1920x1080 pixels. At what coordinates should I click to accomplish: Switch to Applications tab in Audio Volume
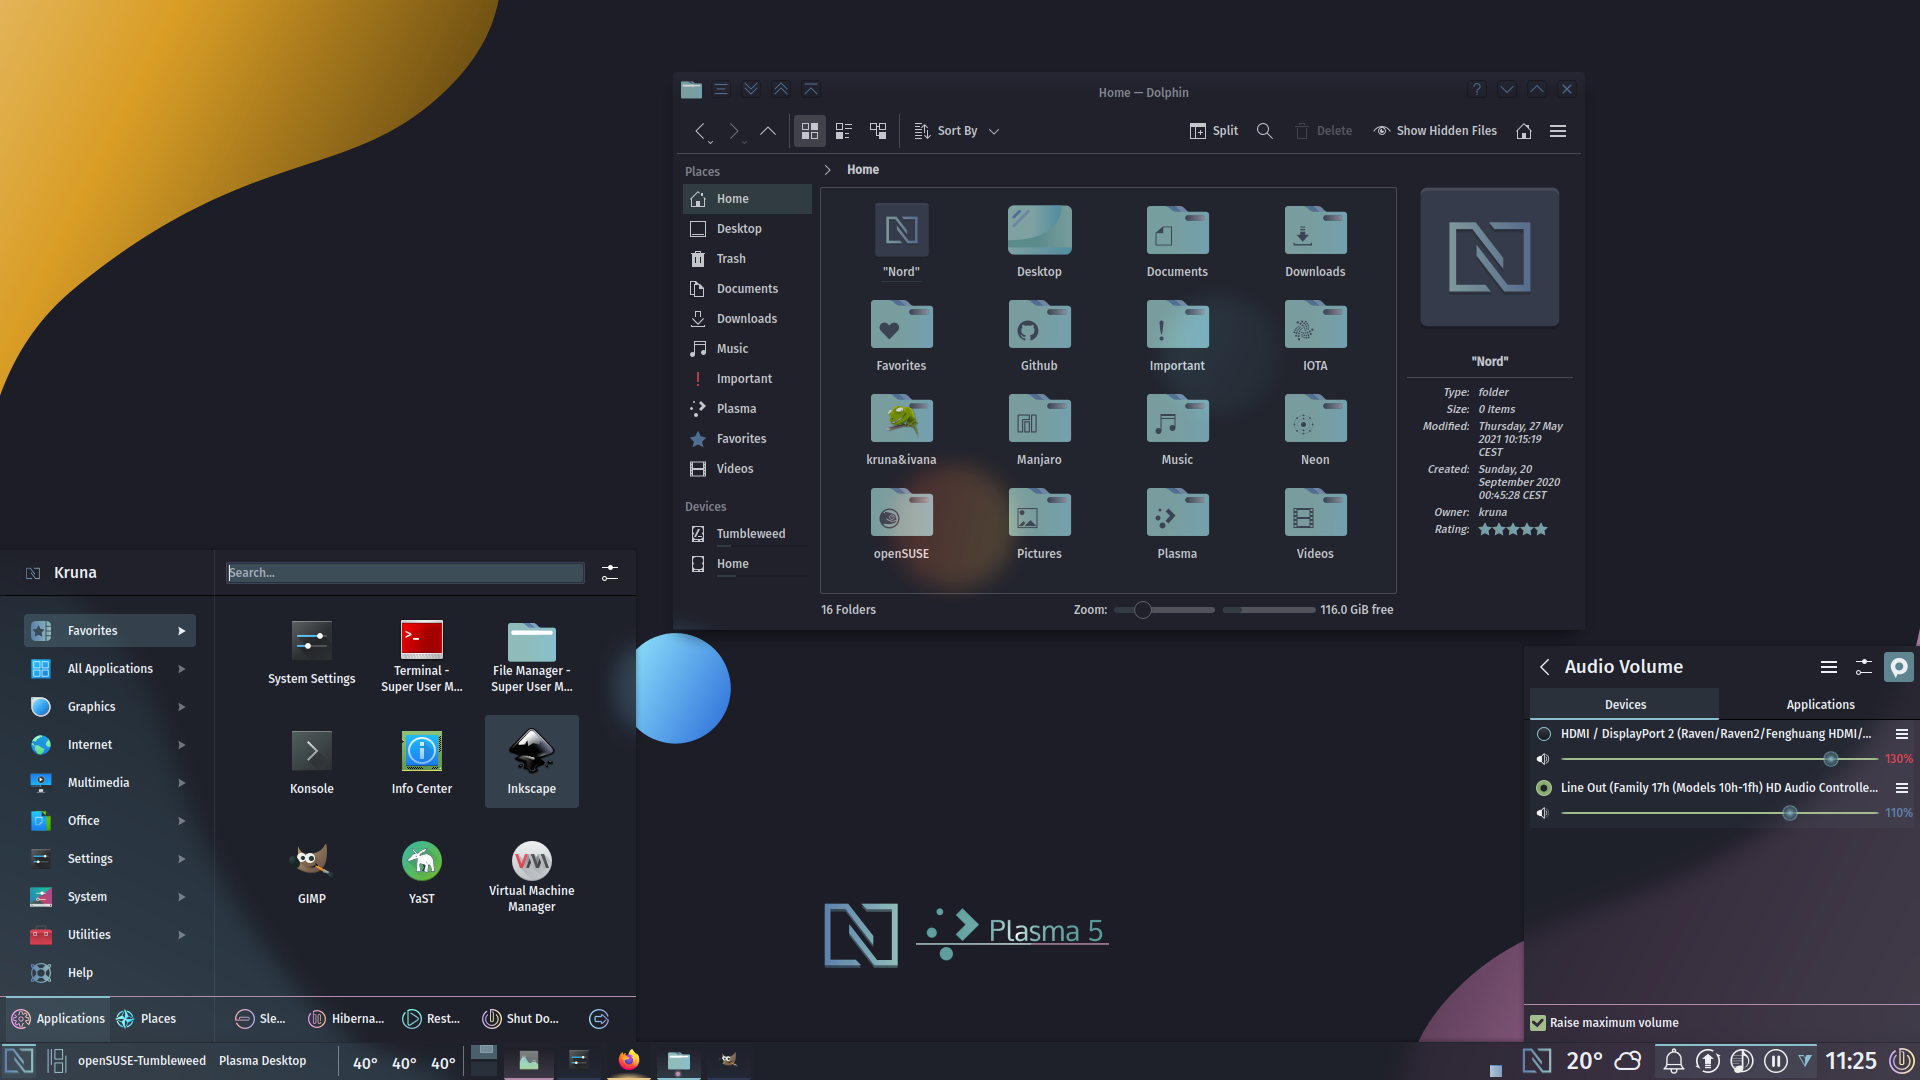click(1820, 705)
